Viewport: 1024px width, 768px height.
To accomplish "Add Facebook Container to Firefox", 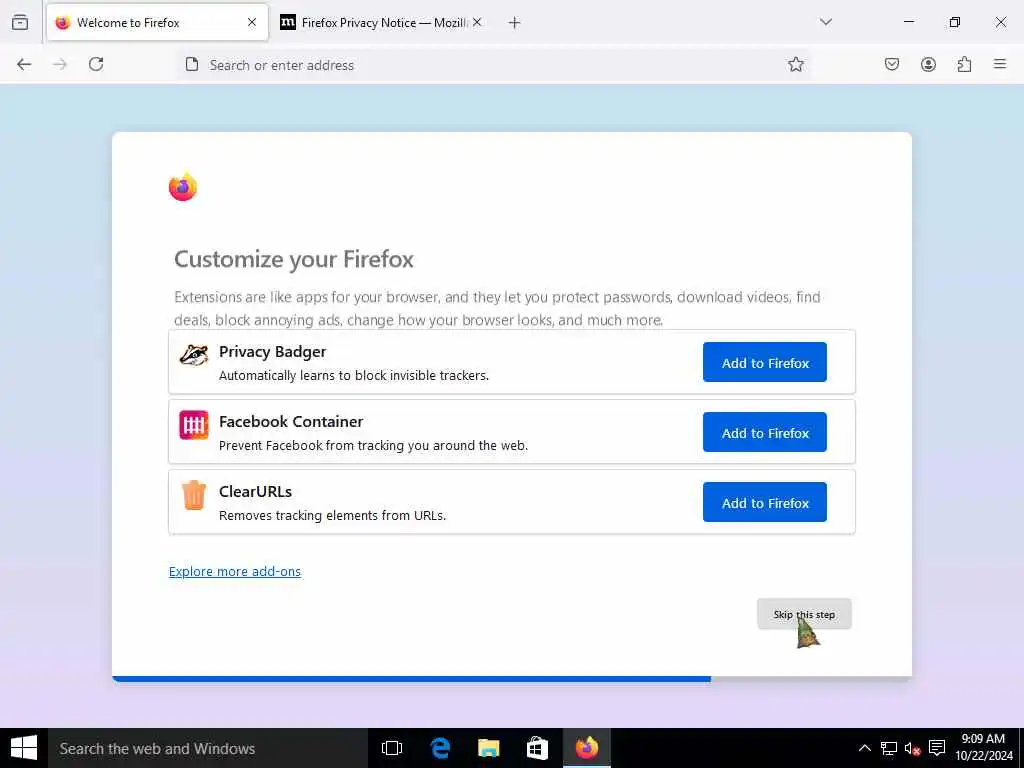I will coord(765,432).
